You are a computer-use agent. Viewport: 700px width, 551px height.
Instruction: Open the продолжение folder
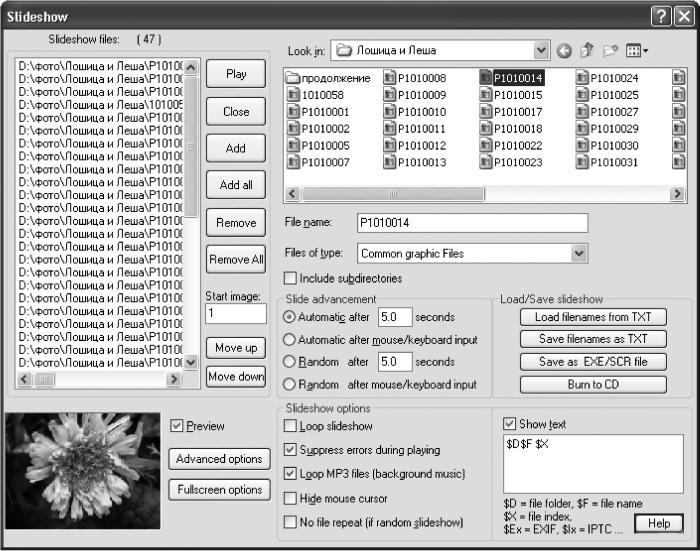tap(329, 78)
